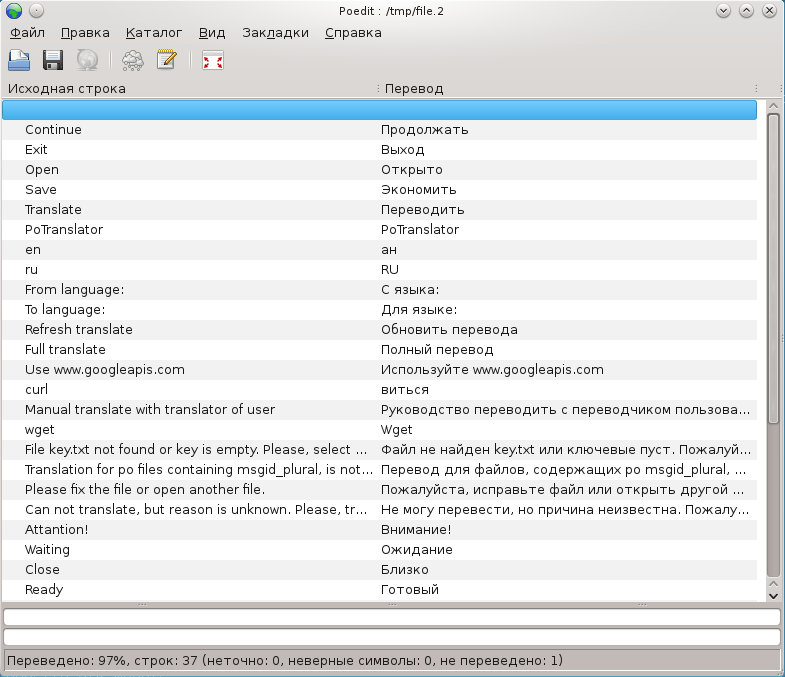Open the Справка menu
Screen dimensions: 785x677
tap(353, 32)
